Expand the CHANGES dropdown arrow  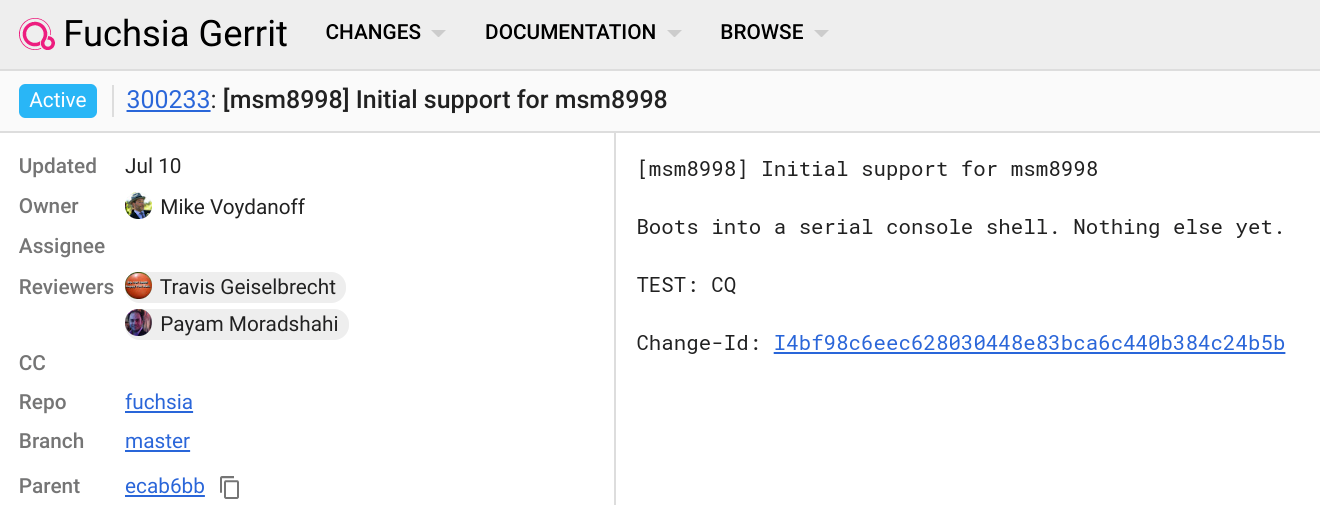[x=438, y=33]
